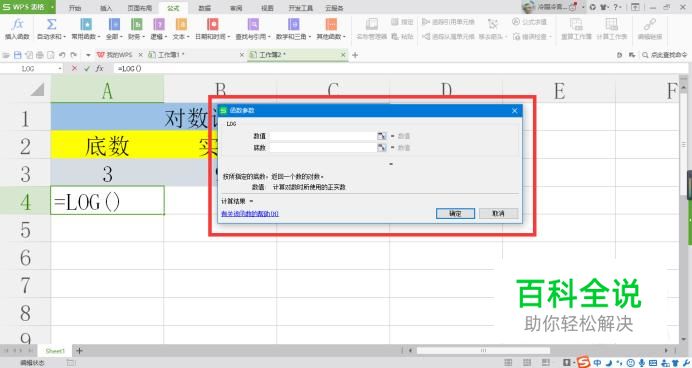Click the 点此查找命令 search box
Image resolution: width=692 pixels, height=368 pixels.
pos(665,55)
